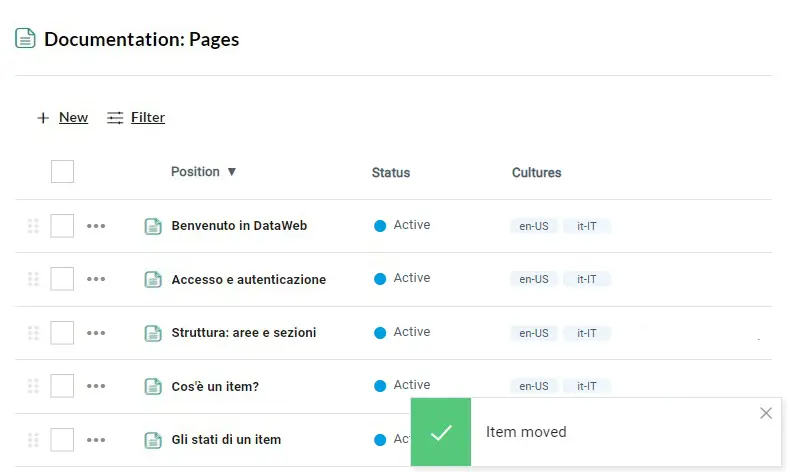
Task: Click the Active status text for Cos'è un item?
Action: 412,385
